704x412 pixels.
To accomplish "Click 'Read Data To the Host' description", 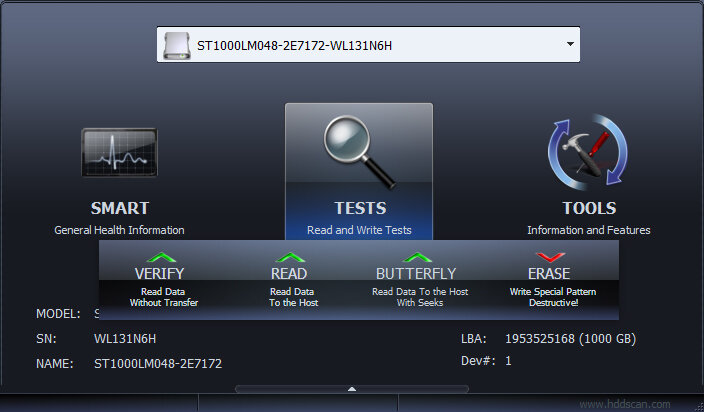I will point(293,297).
